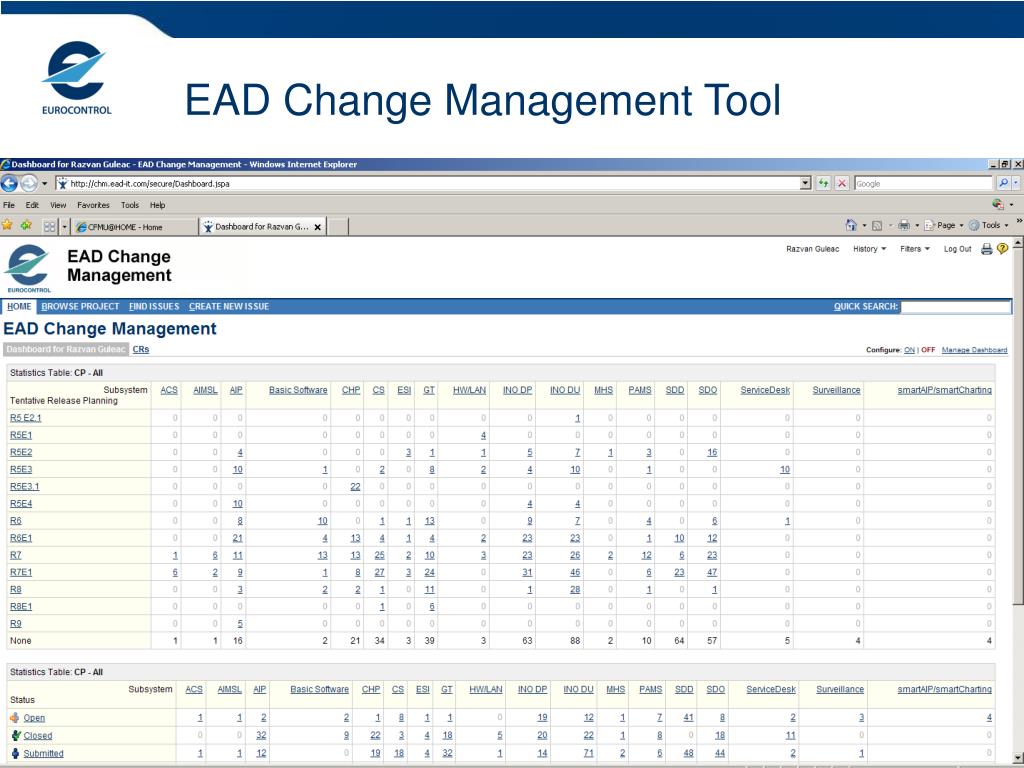Viewport: 1024px width, 768px height.
Task: Click the Open status link
Action: pos(34,718)
